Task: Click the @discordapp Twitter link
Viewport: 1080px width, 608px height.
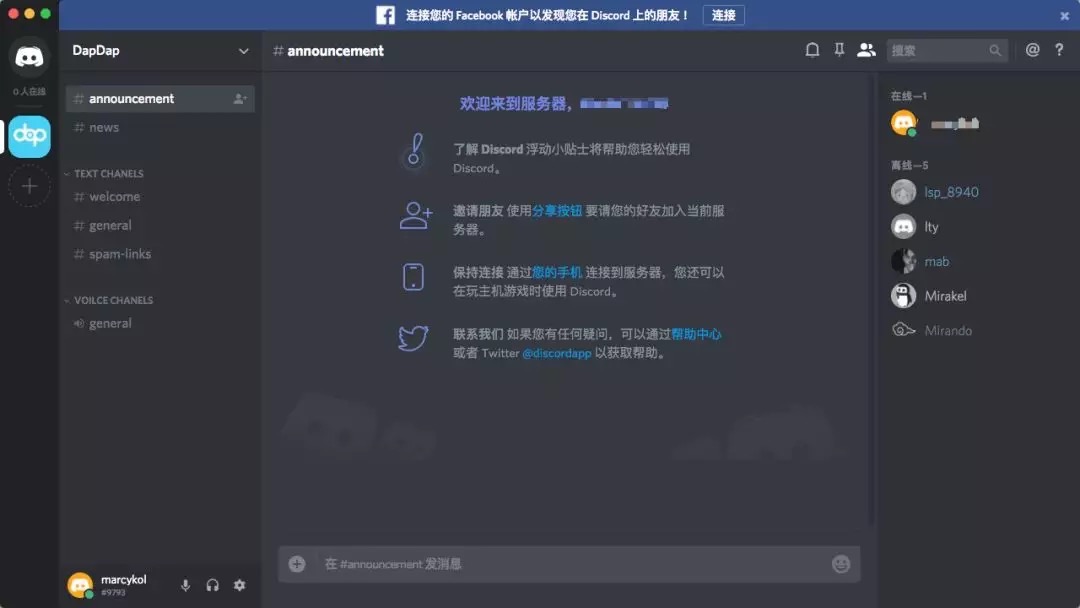Action: click(557, 353)
